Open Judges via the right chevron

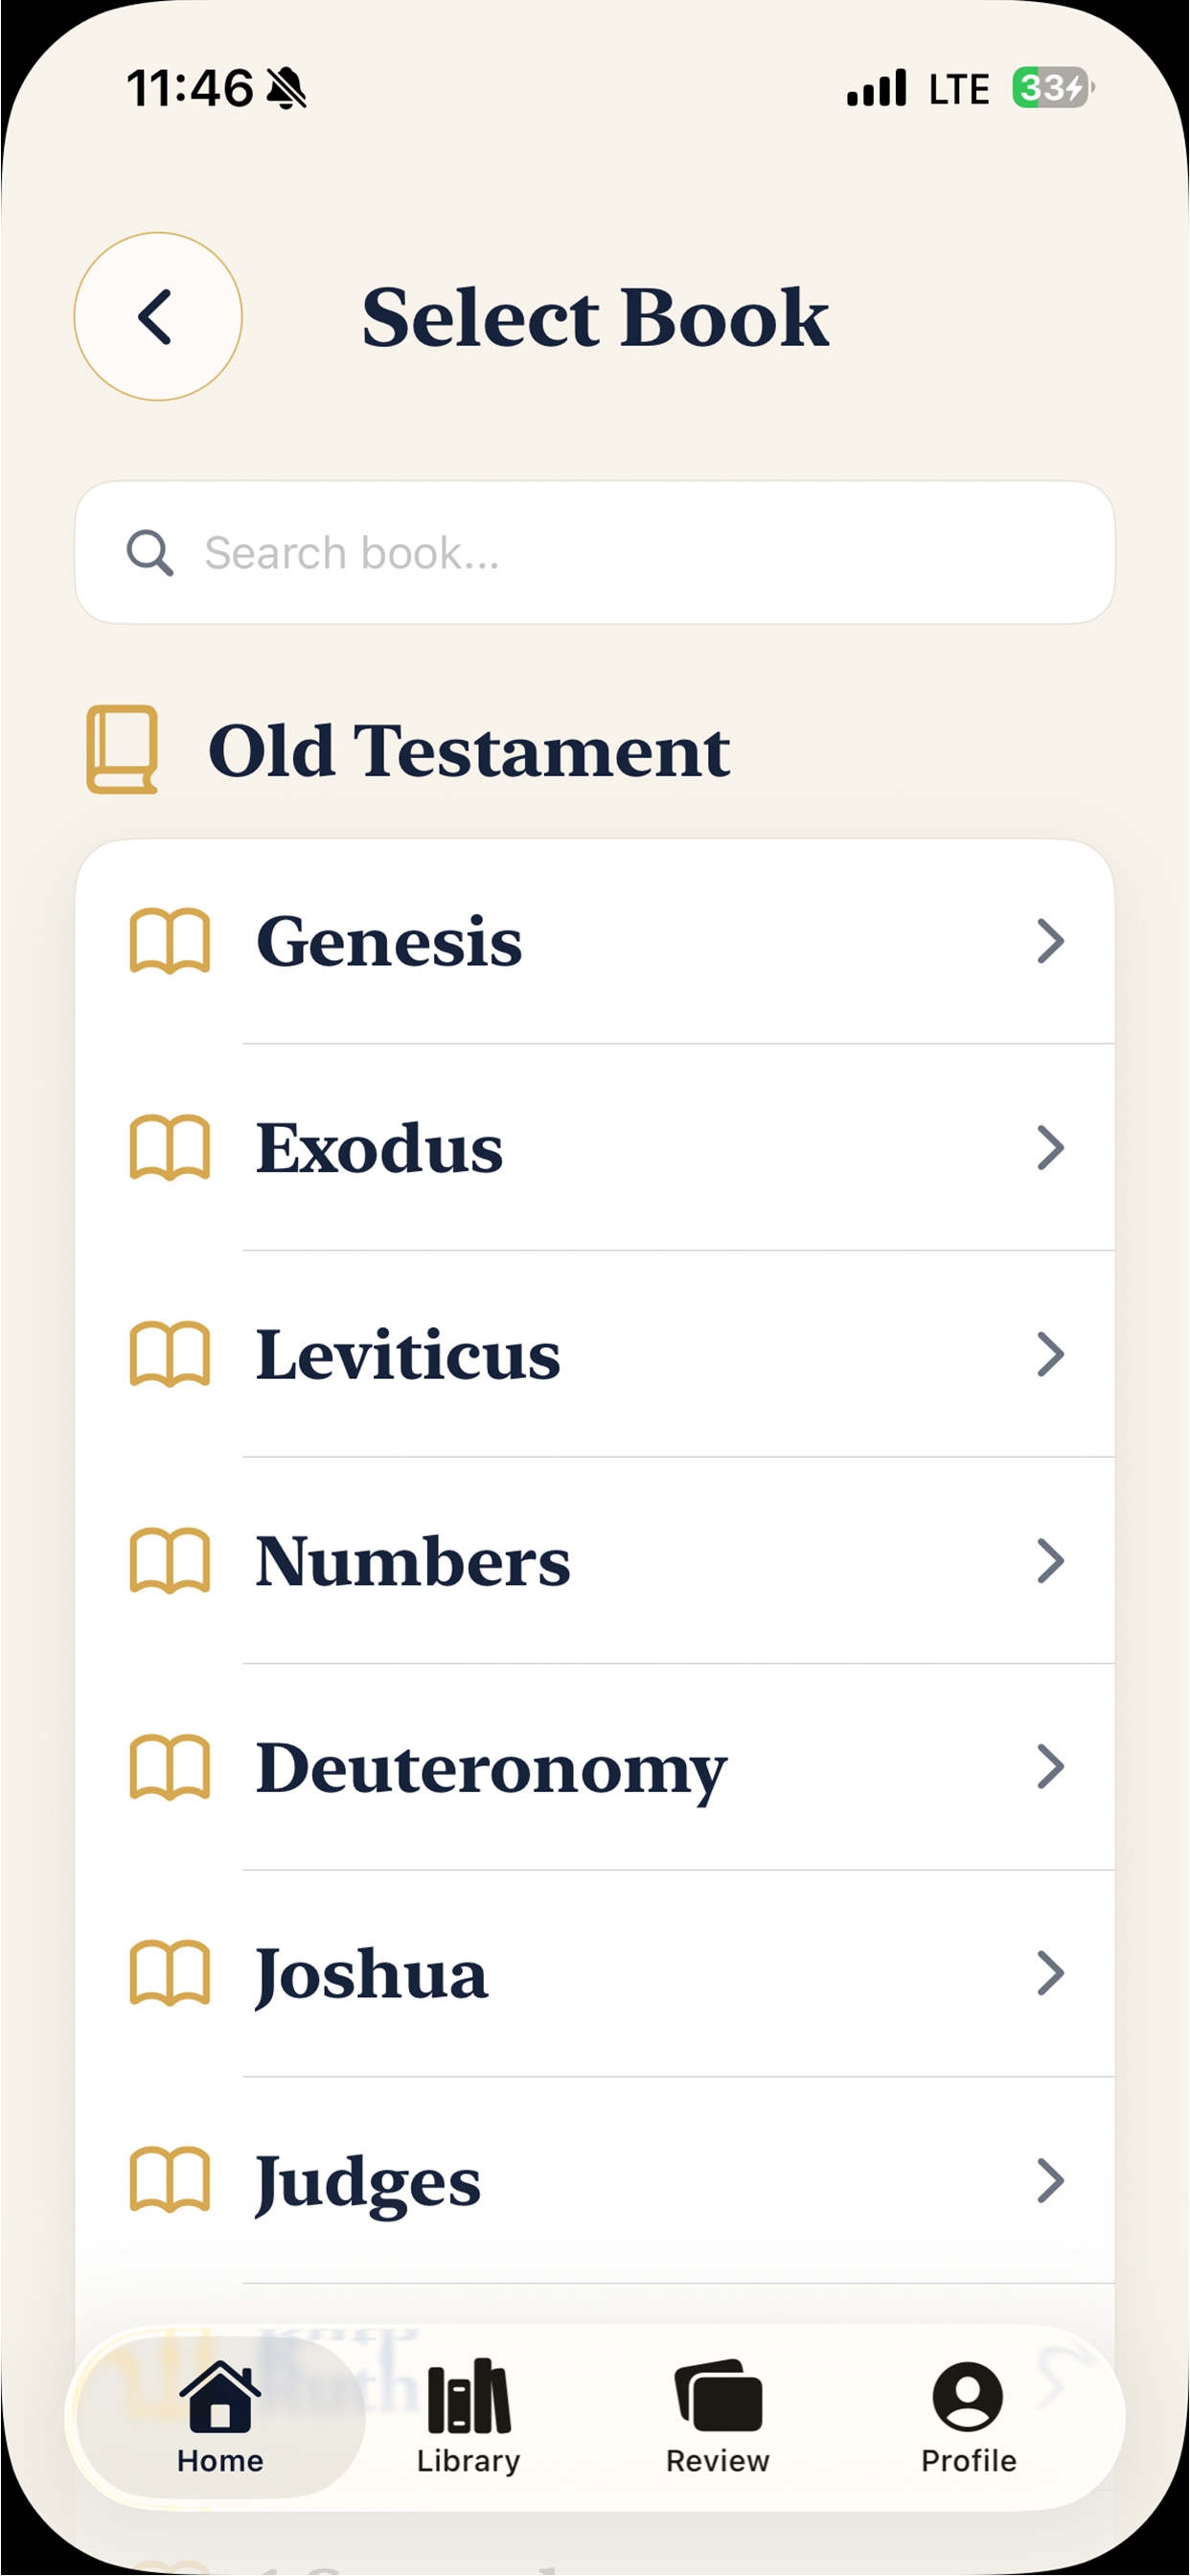click(x=1050, y=2181)
